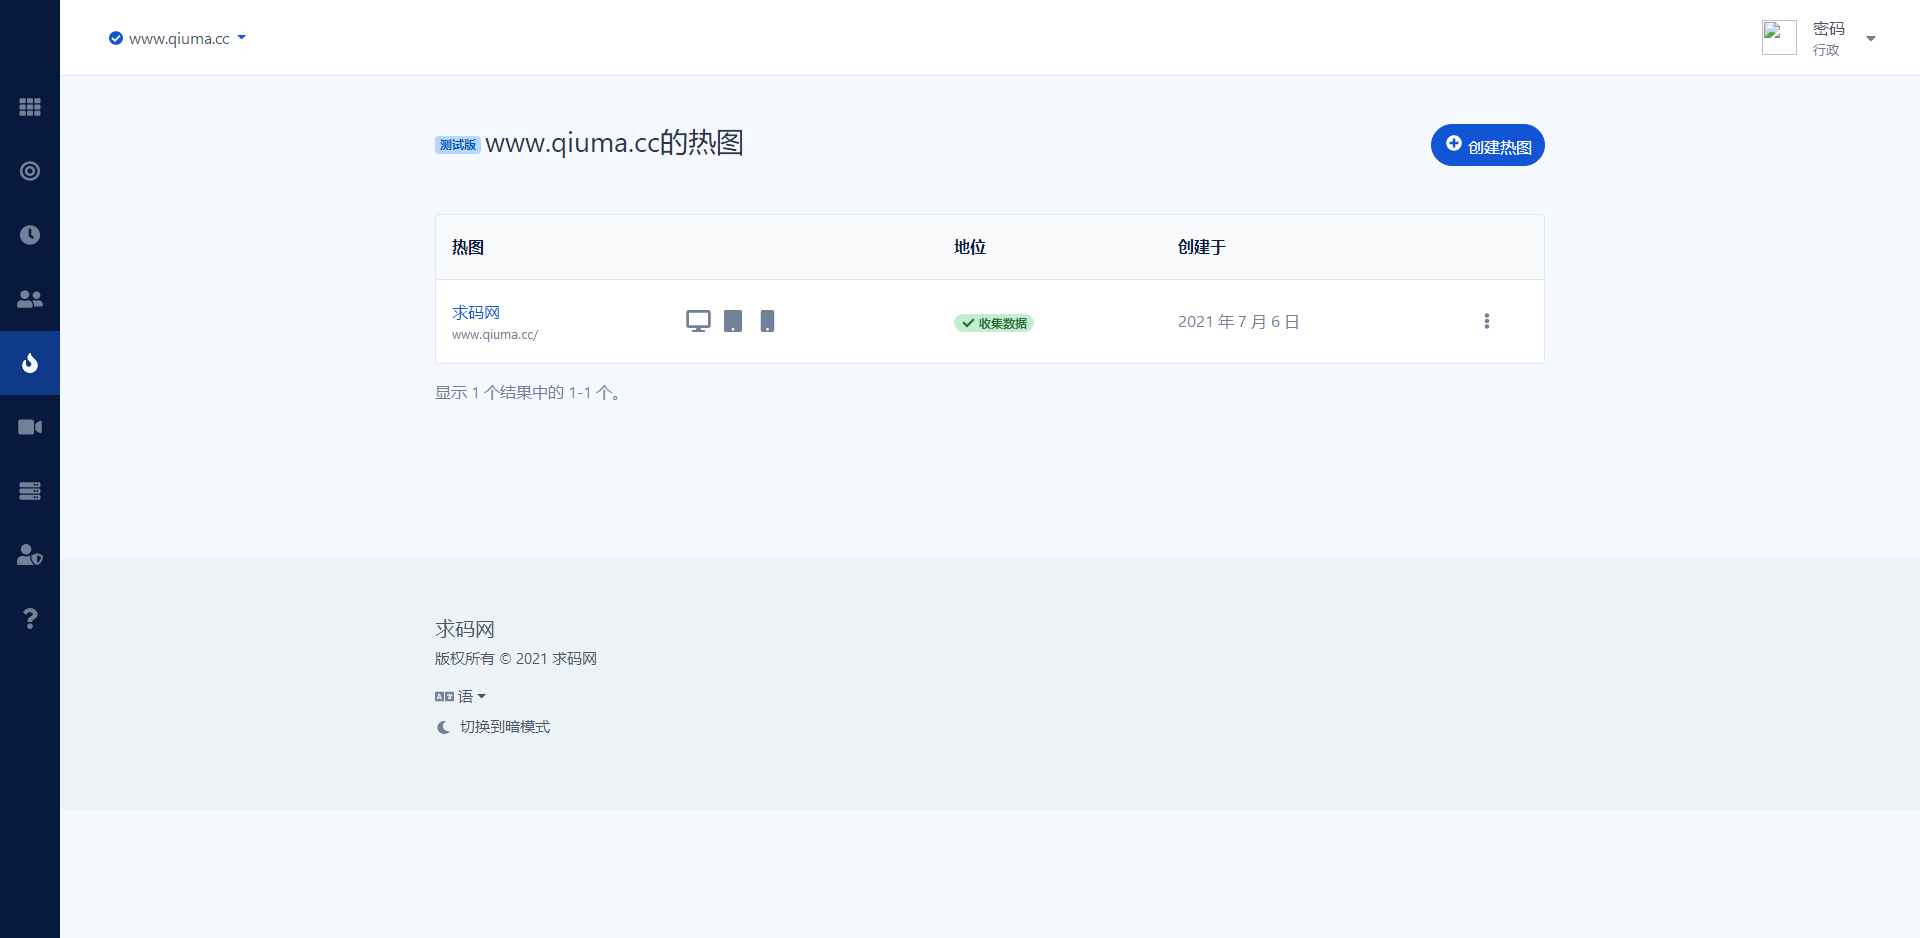Open the user shield icon in sidebar

tap(30, 555)
